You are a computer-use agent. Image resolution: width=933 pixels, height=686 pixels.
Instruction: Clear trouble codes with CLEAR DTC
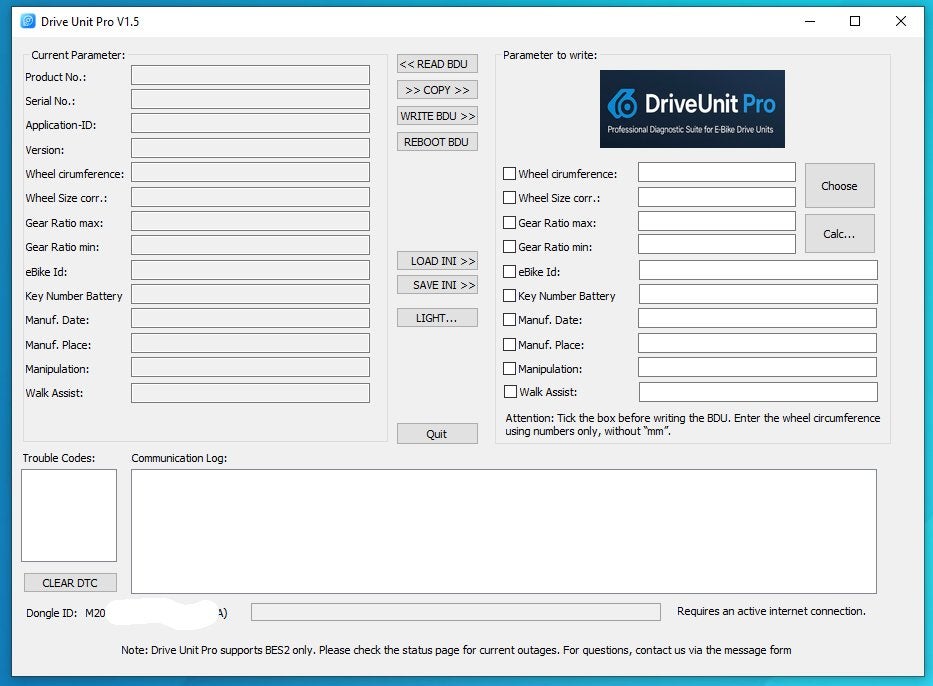pyautogui.click(x=70, y=583)
